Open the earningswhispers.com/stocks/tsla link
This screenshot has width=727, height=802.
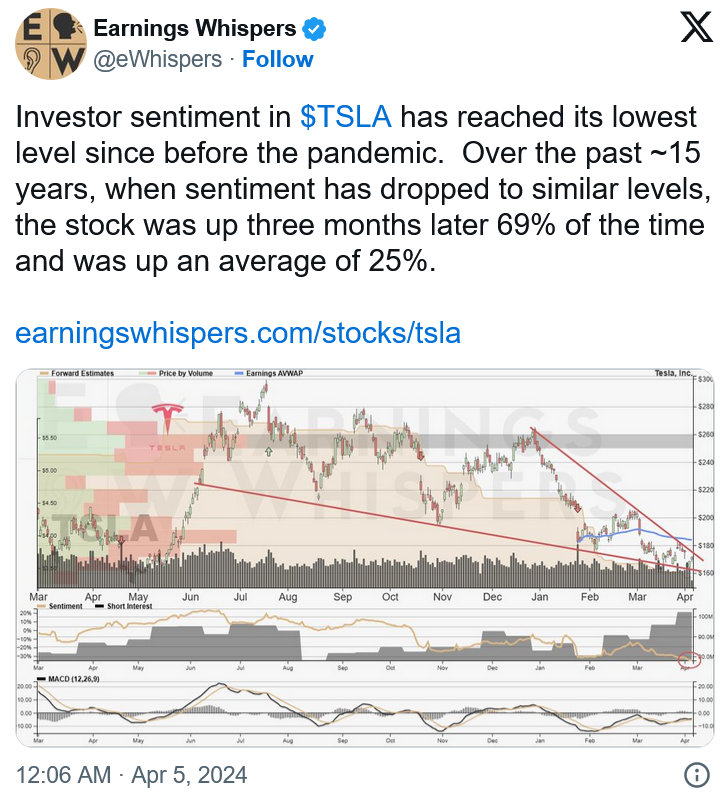pos(238,333)
